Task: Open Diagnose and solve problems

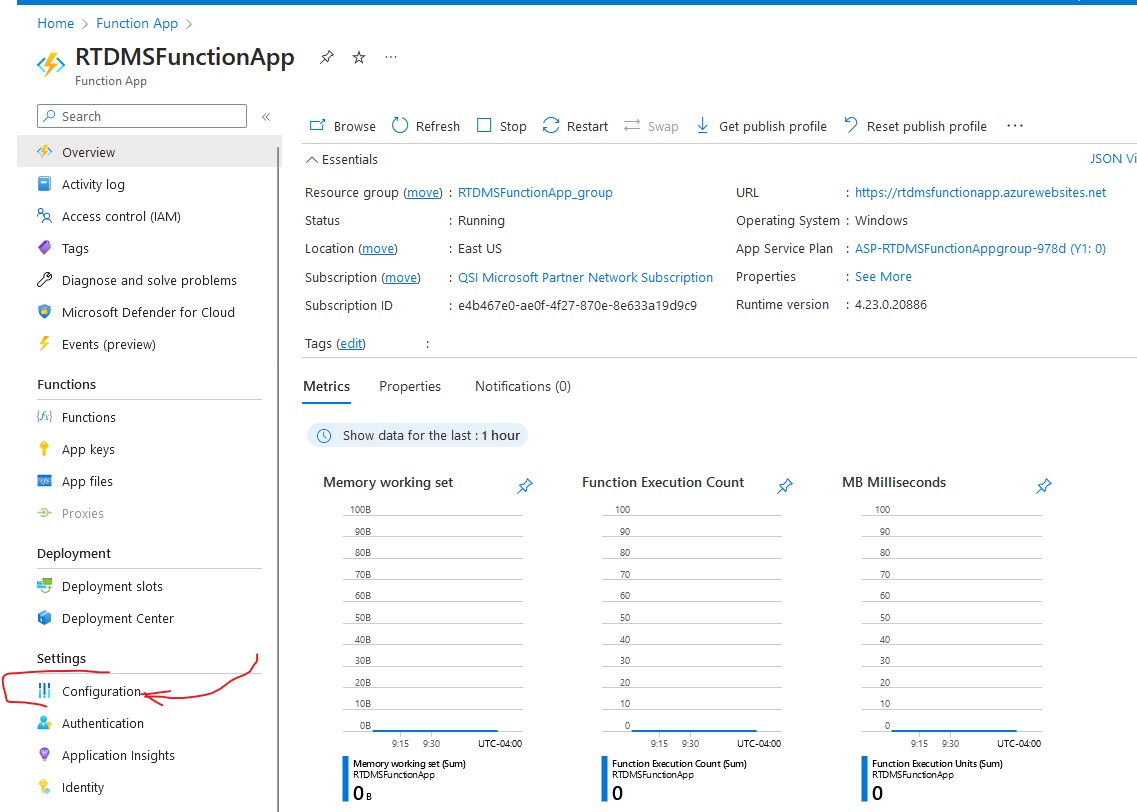Action: (x=149, y=280)
